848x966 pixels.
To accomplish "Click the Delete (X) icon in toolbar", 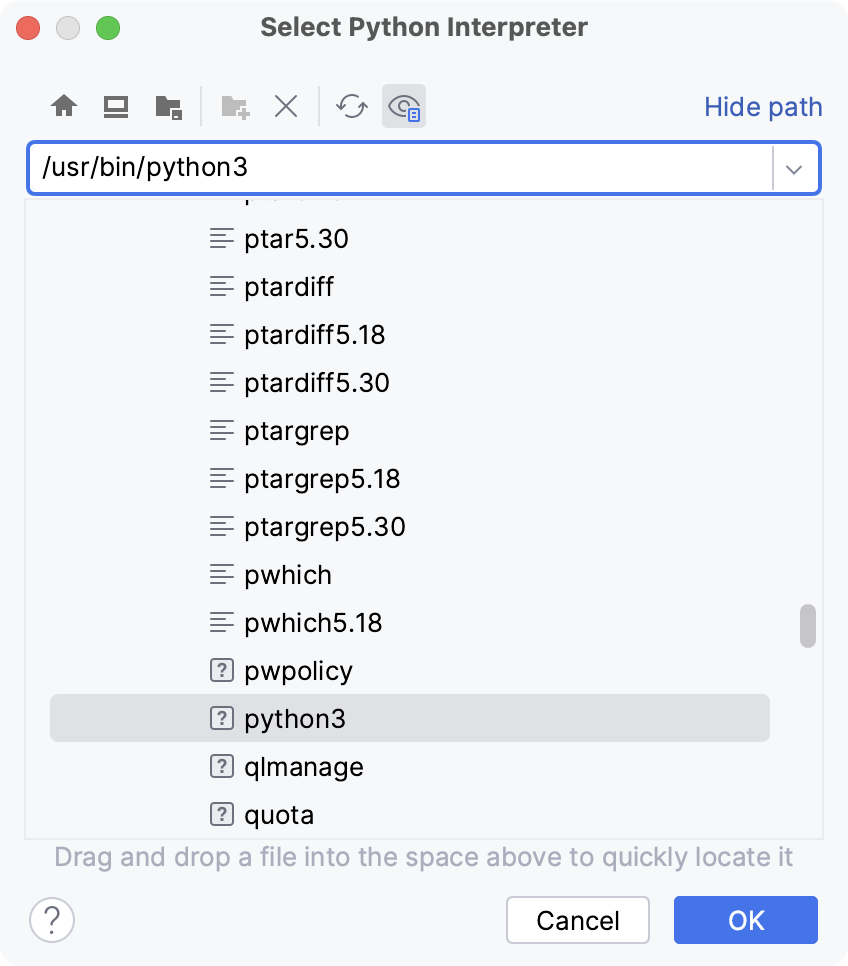I will (286, 106).
